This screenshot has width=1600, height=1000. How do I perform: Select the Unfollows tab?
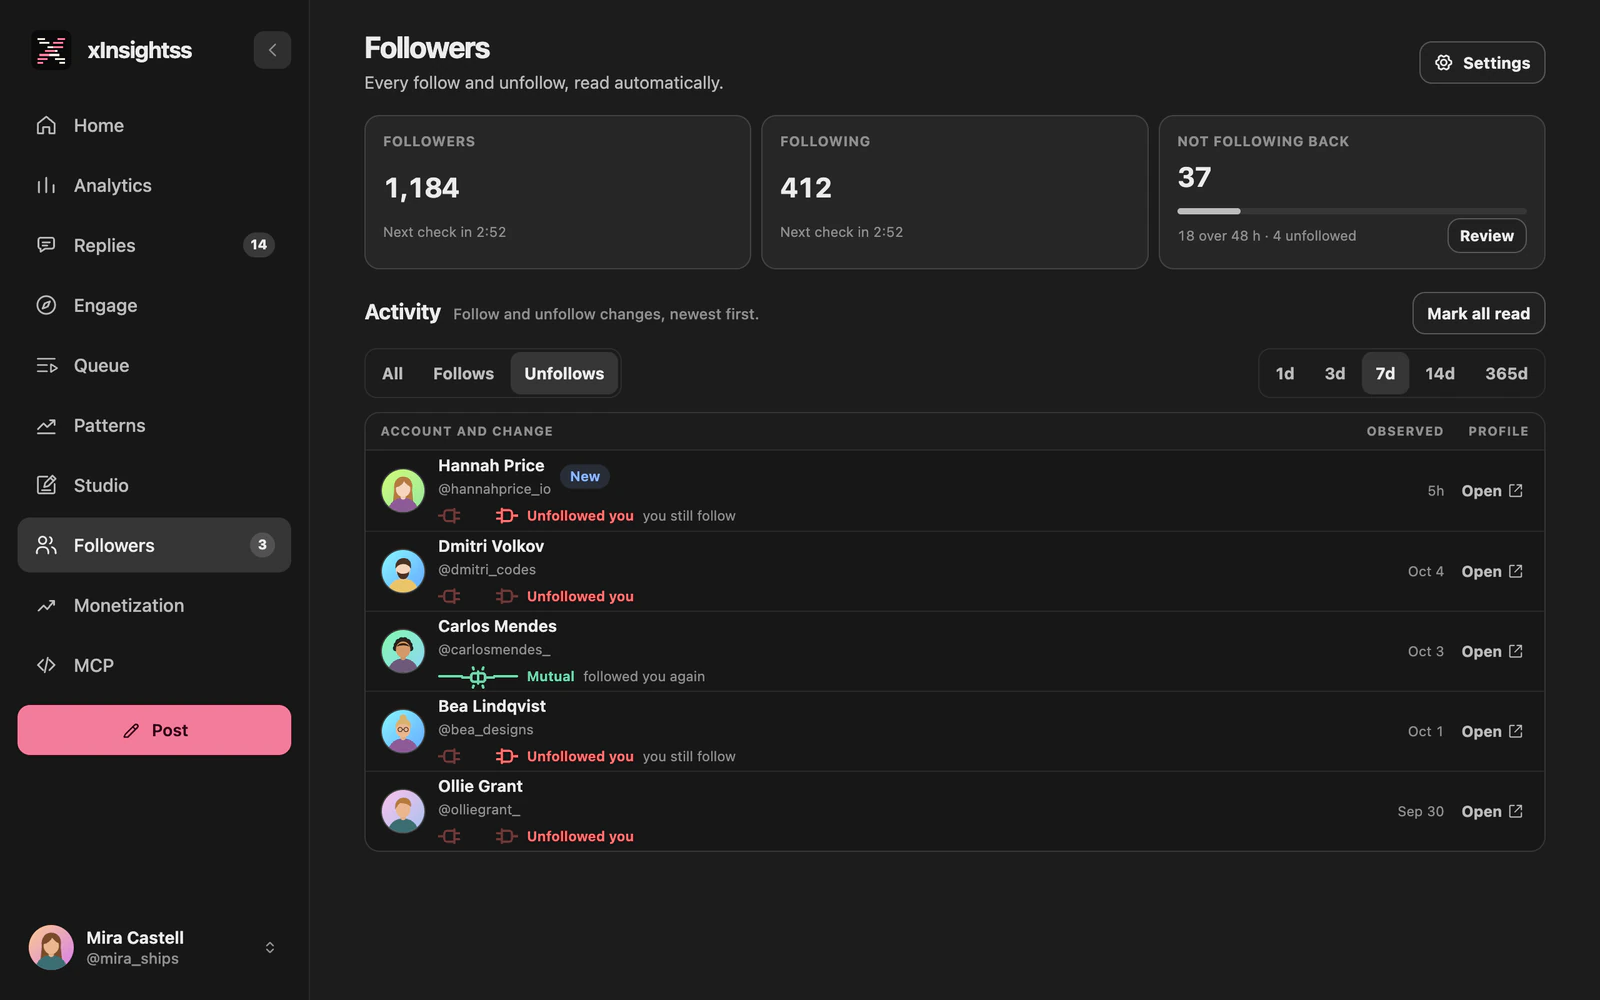(x=564, y=373)
